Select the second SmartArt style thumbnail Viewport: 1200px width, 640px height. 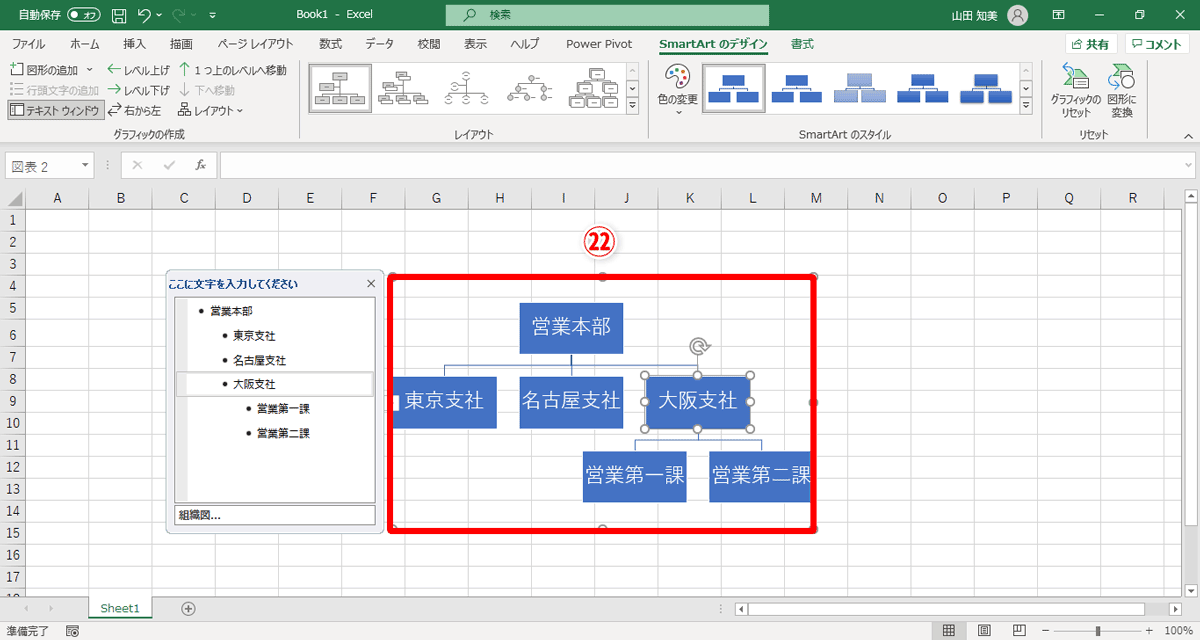pos(797,89)
